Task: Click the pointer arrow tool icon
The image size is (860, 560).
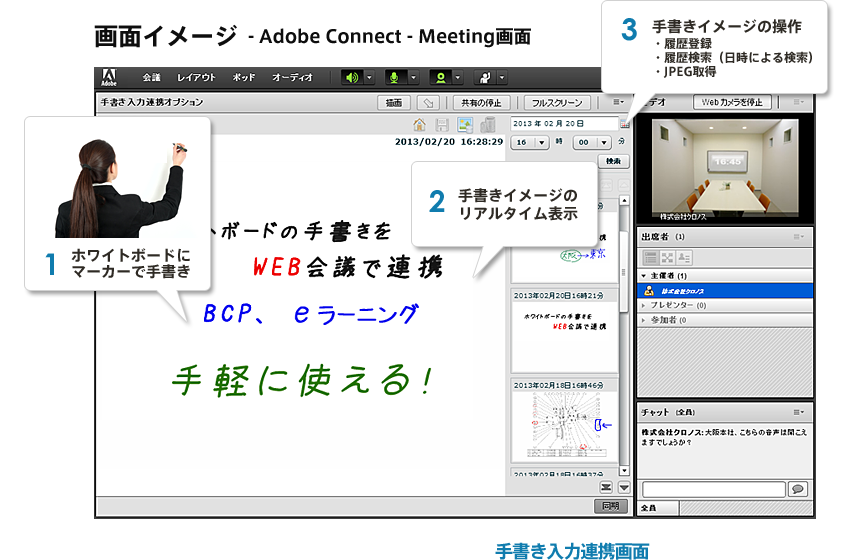Action: pos(428,103)
